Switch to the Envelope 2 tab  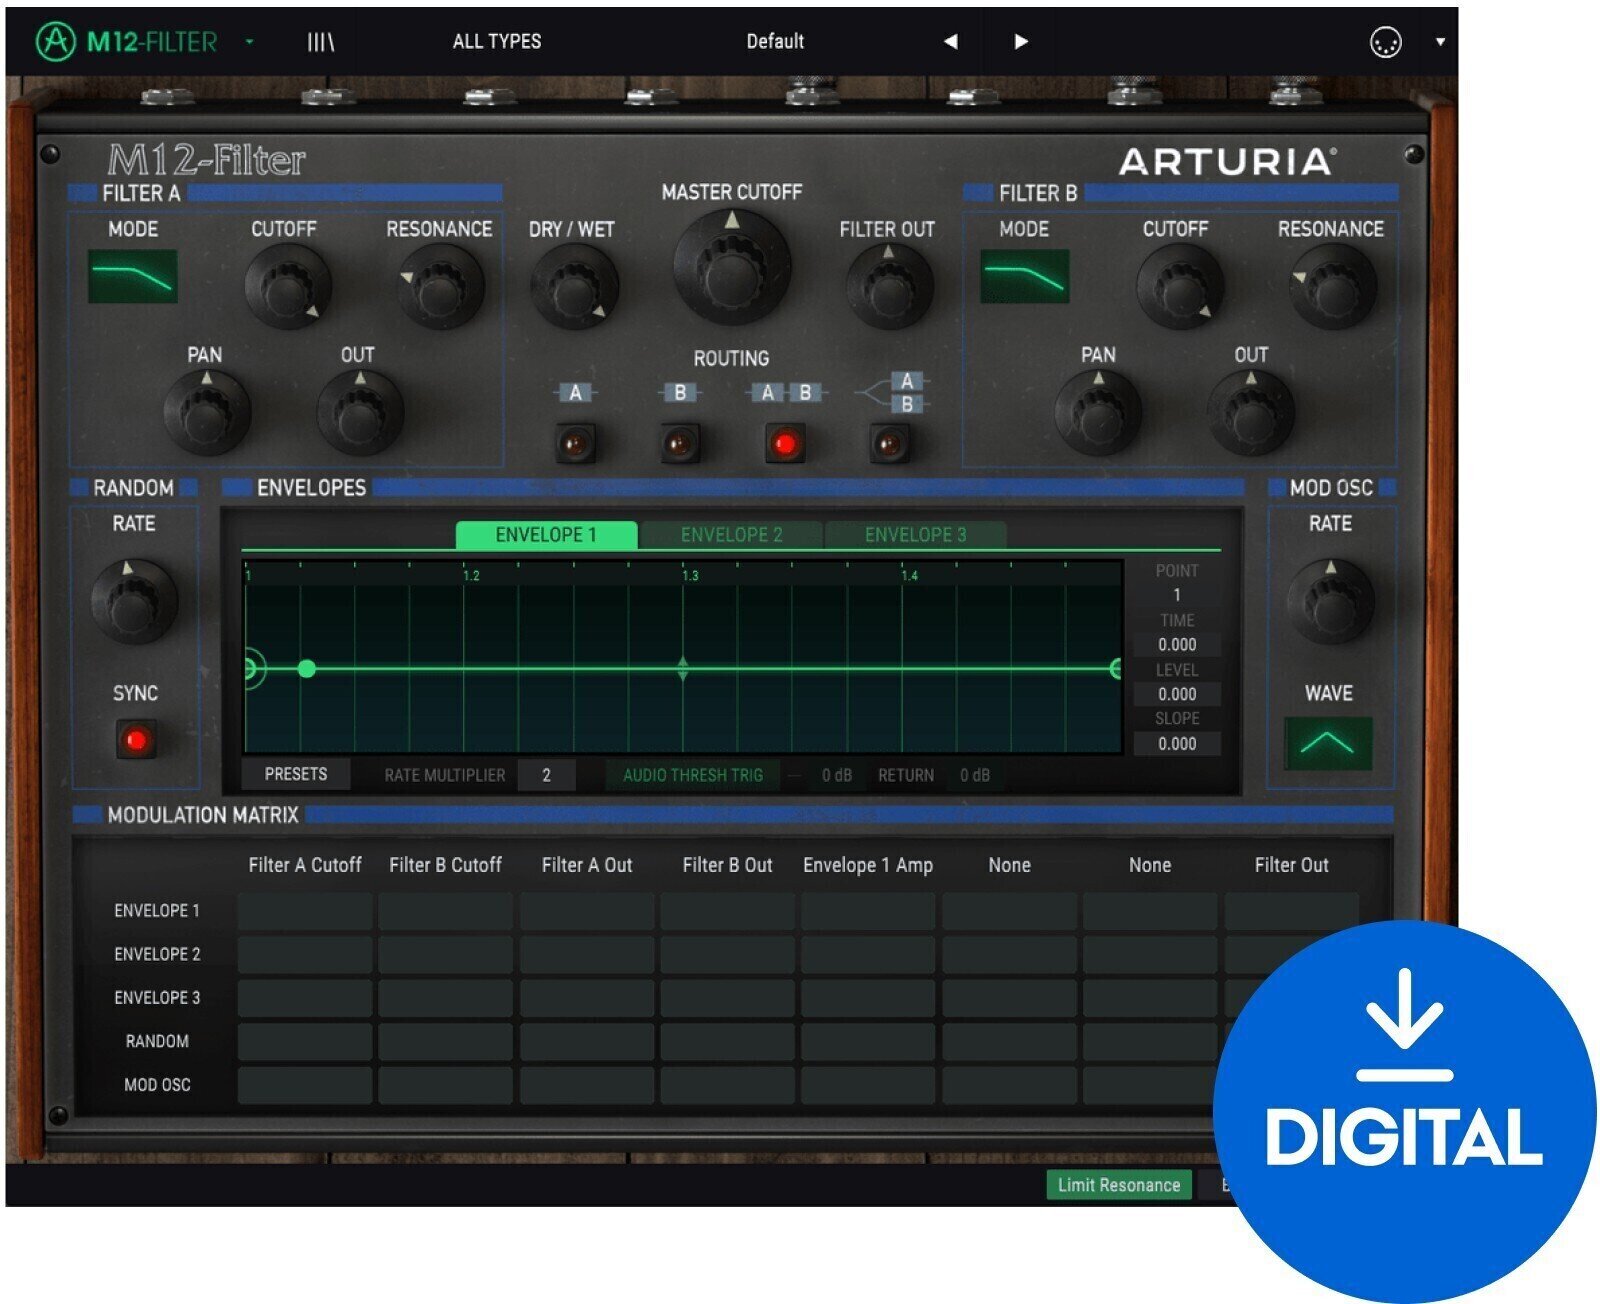click(x=733, y=534)
